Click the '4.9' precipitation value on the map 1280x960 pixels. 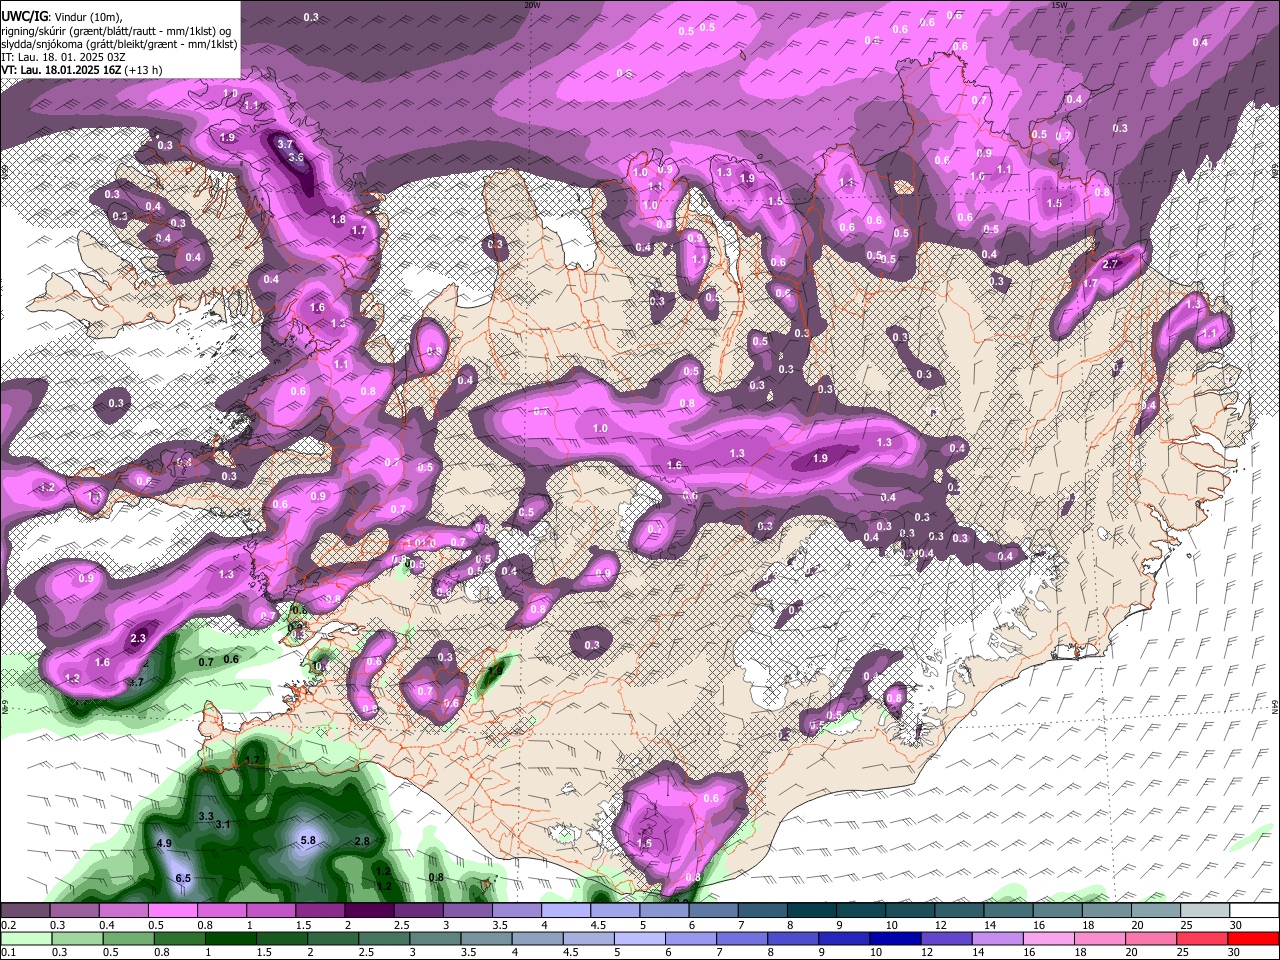[x=164, y=843]
